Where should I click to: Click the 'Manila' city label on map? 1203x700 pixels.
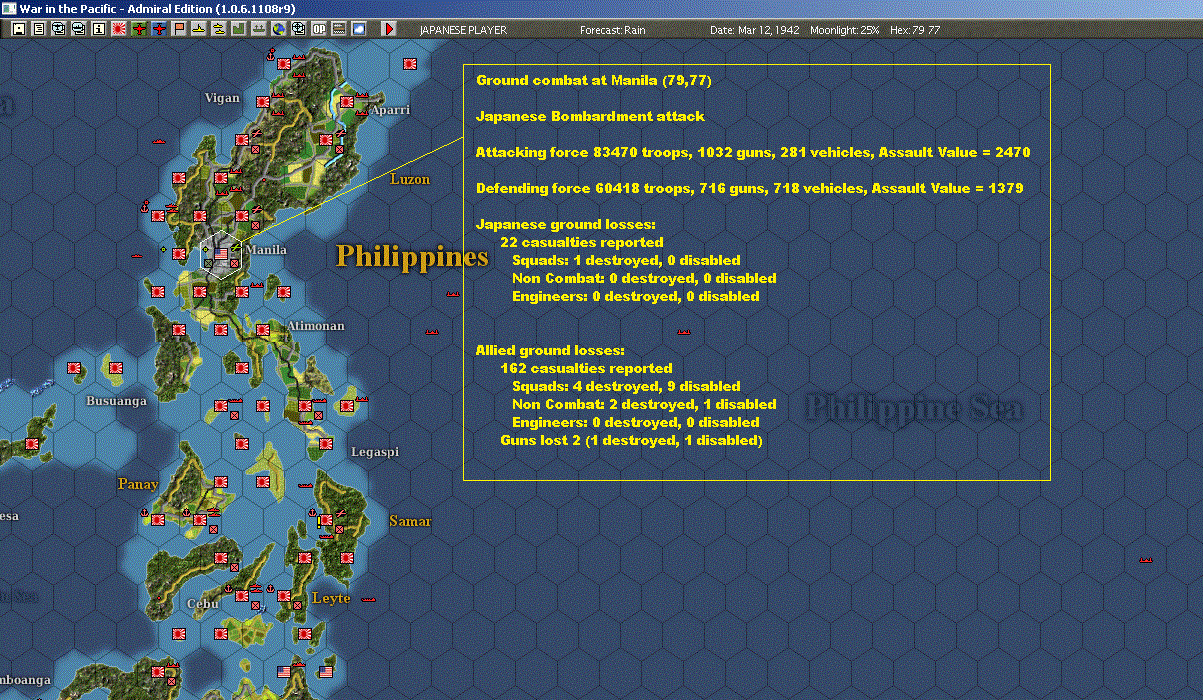(x=266, y=250)
